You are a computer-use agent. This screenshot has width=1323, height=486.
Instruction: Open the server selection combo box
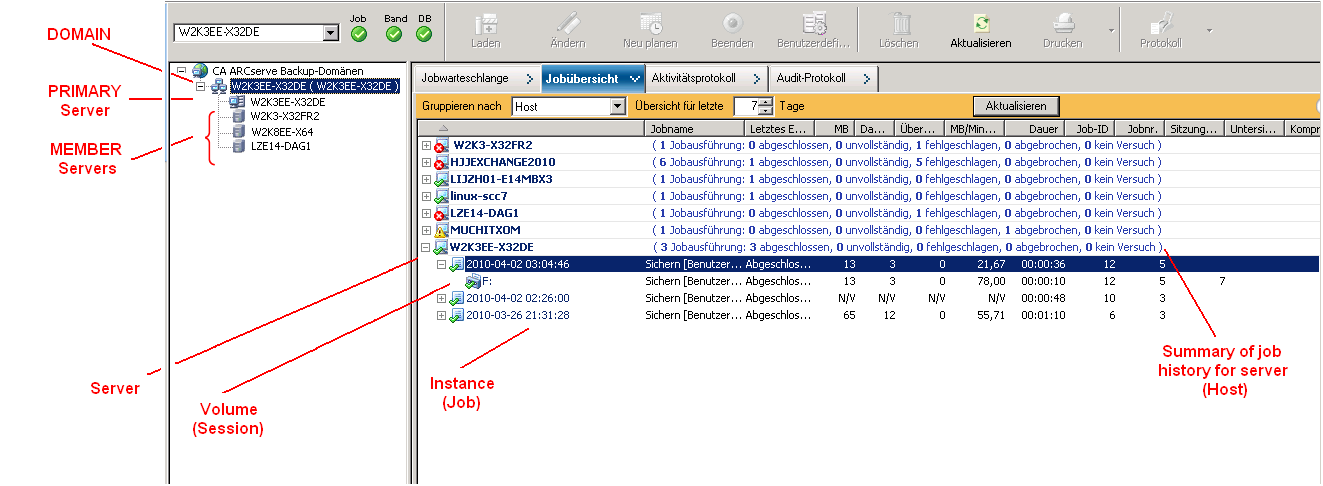(x=331, y=33)
